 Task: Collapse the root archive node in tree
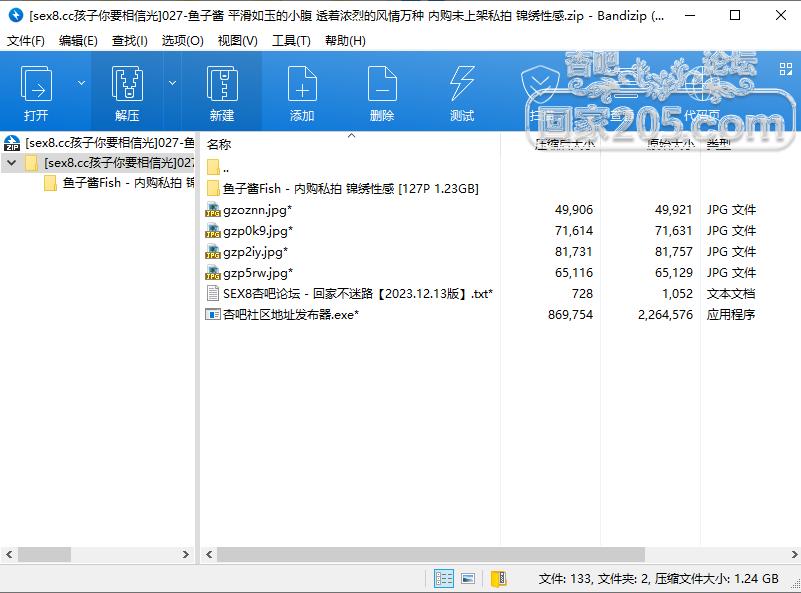(11, 162)
